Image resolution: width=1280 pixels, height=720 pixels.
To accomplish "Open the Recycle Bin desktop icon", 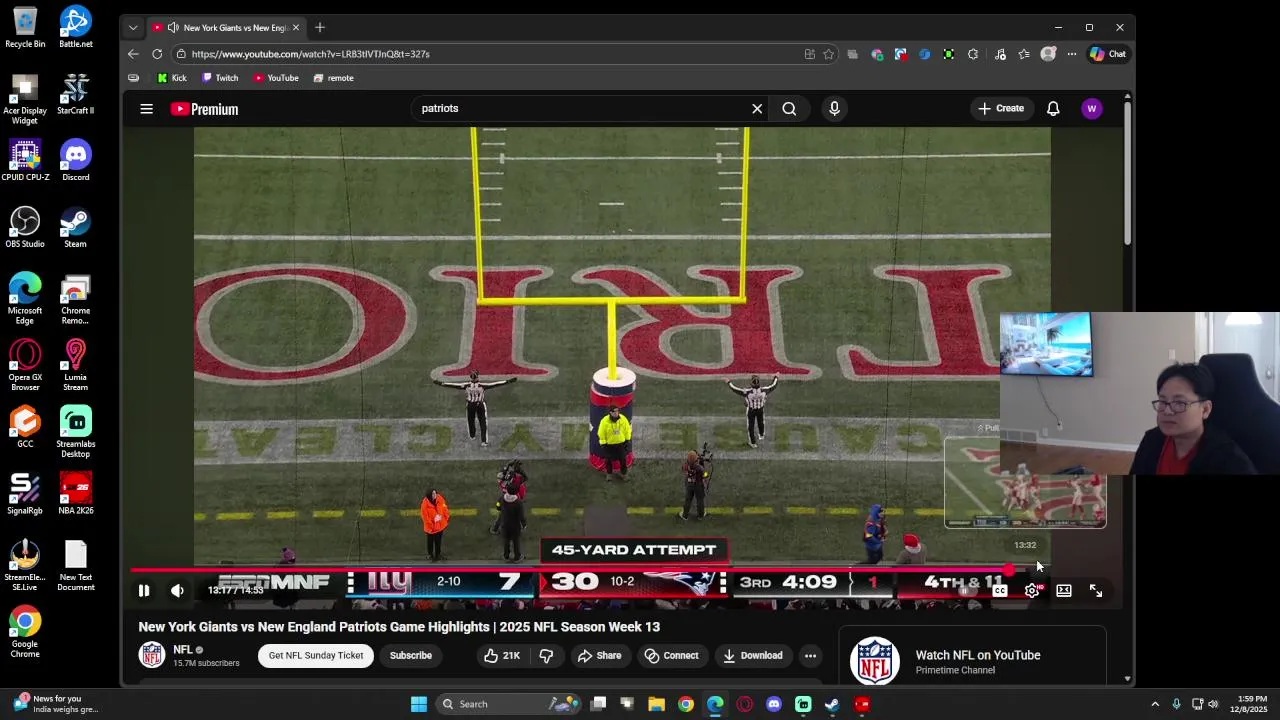I will [x=25, y=27].
